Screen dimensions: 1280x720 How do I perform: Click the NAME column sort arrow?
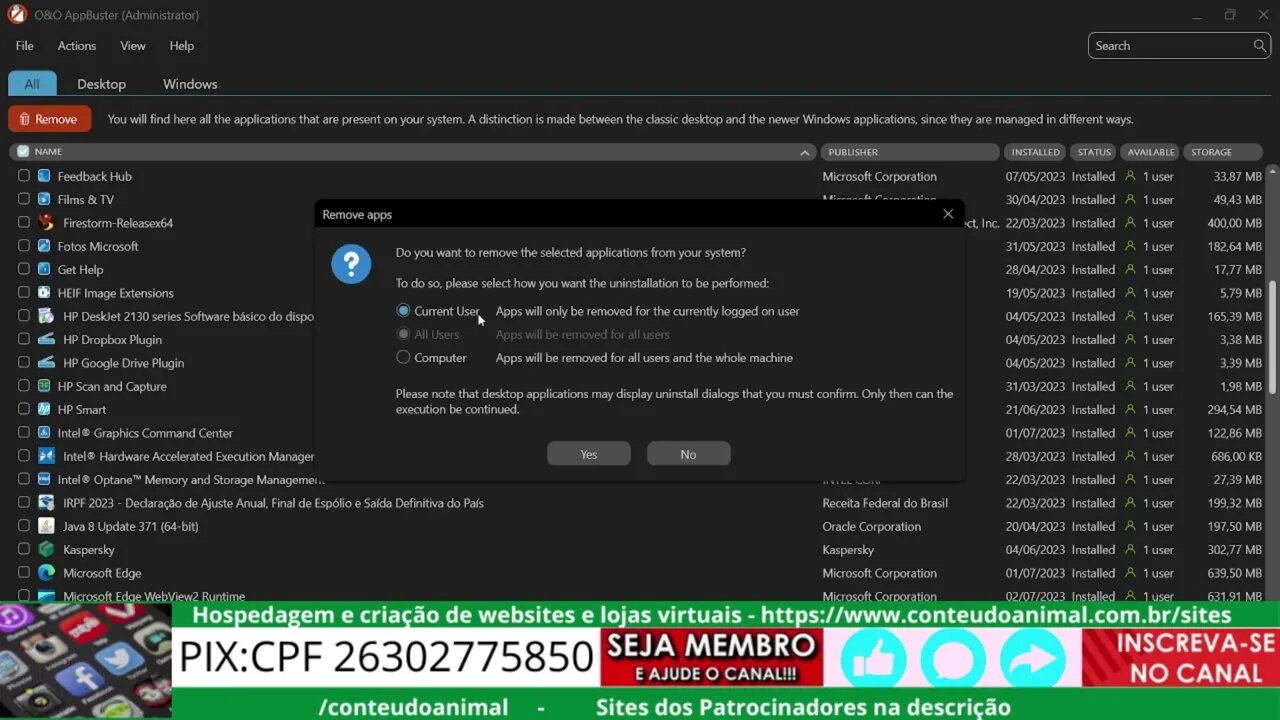coord(805,152)
